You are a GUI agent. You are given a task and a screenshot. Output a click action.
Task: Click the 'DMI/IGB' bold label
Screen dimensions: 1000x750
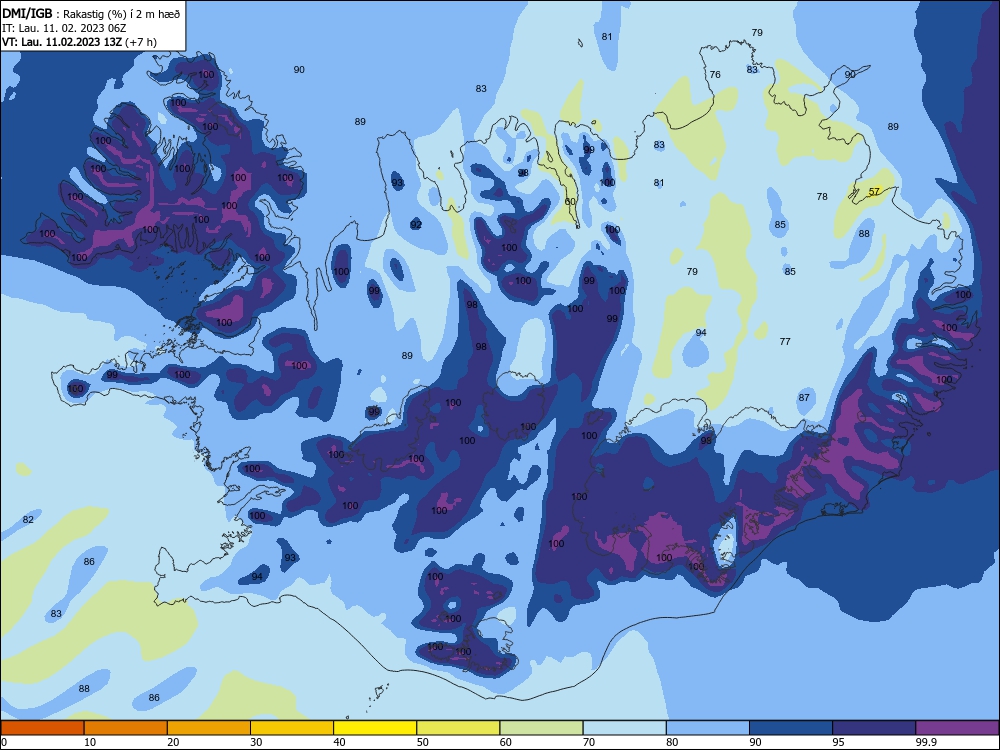click(27, 13)
